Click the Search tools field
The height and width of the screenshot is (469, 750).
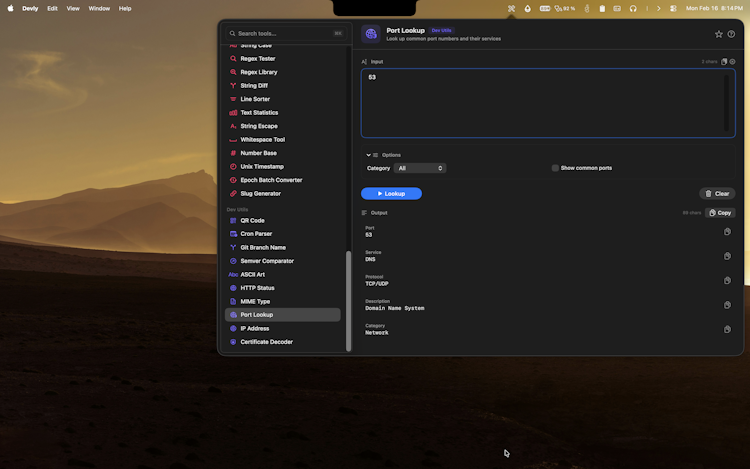tap(286, 33)
